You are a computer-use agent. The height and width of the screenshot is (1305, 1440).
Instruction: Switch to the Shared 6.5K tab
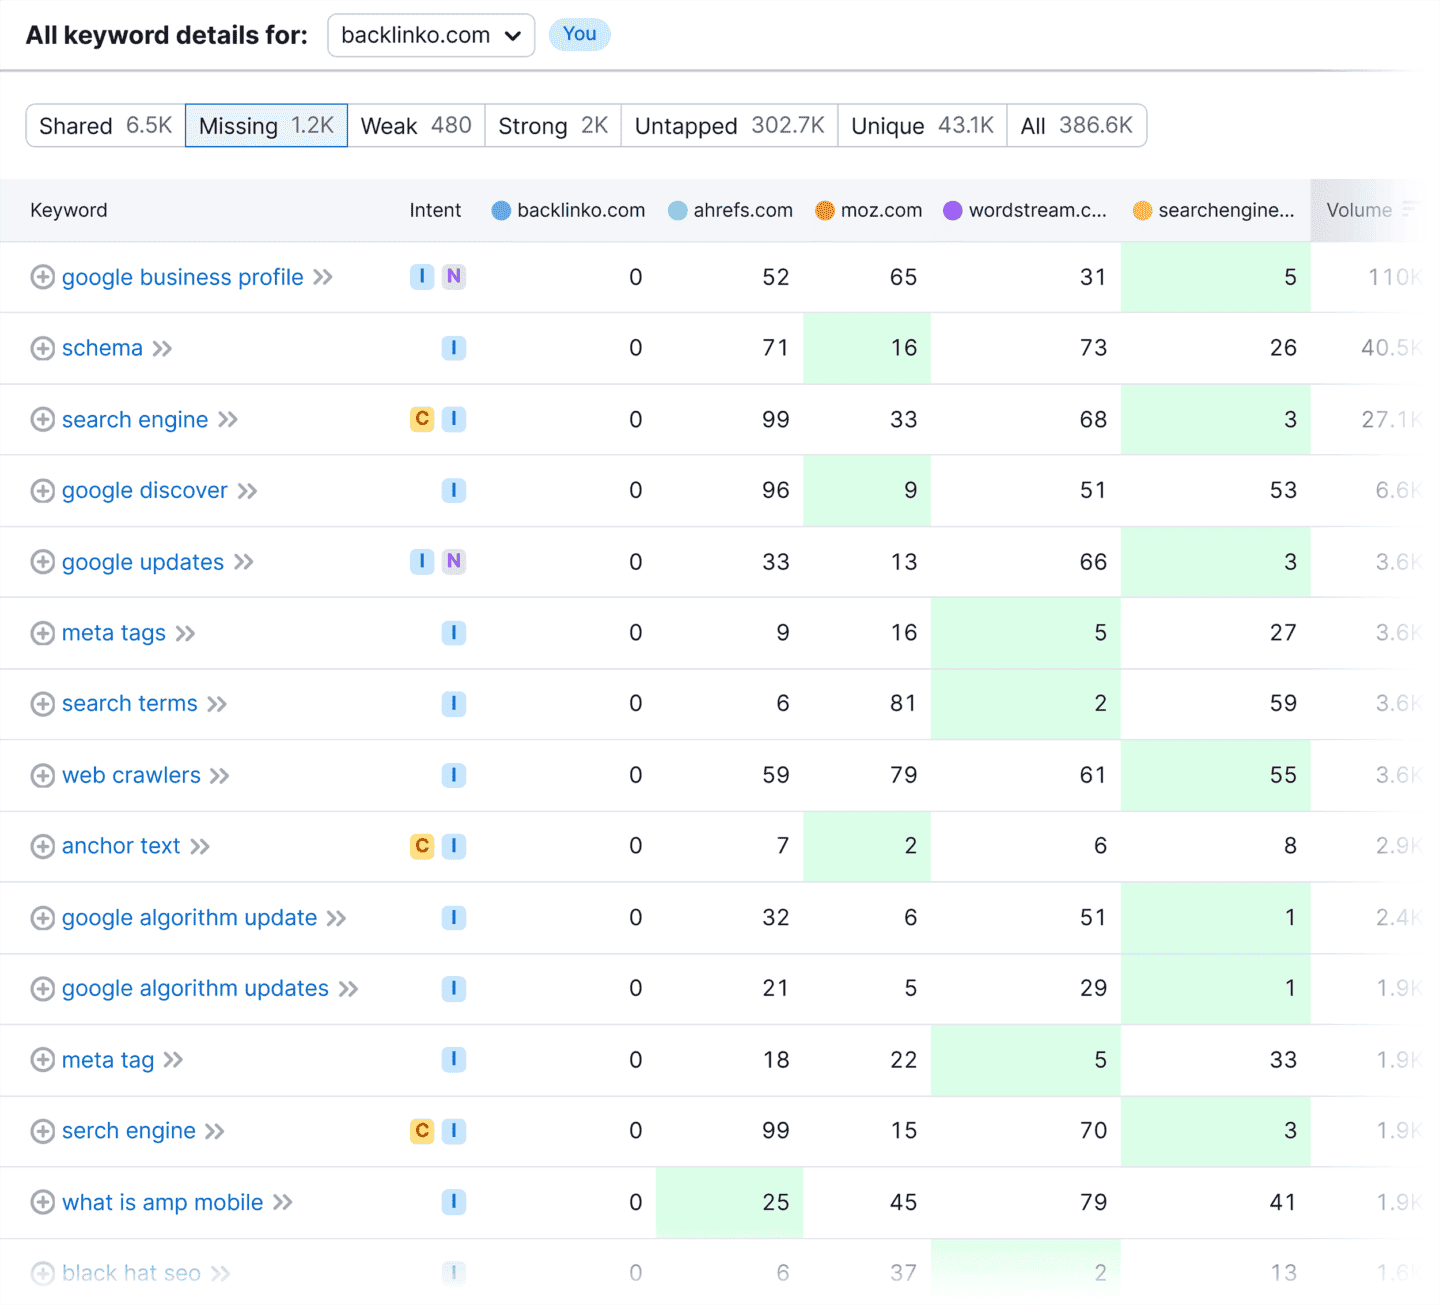(x=105, y=126)
